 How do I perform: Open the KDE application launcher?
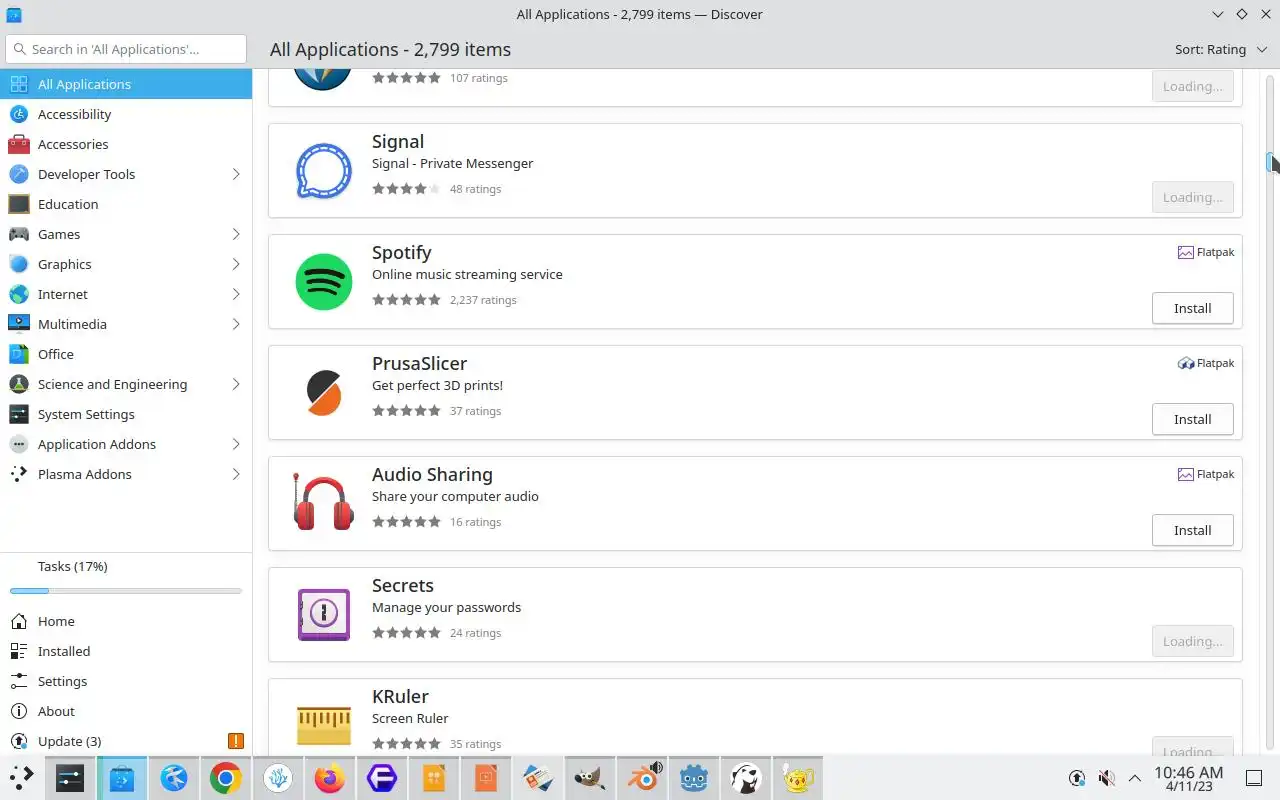22,778
